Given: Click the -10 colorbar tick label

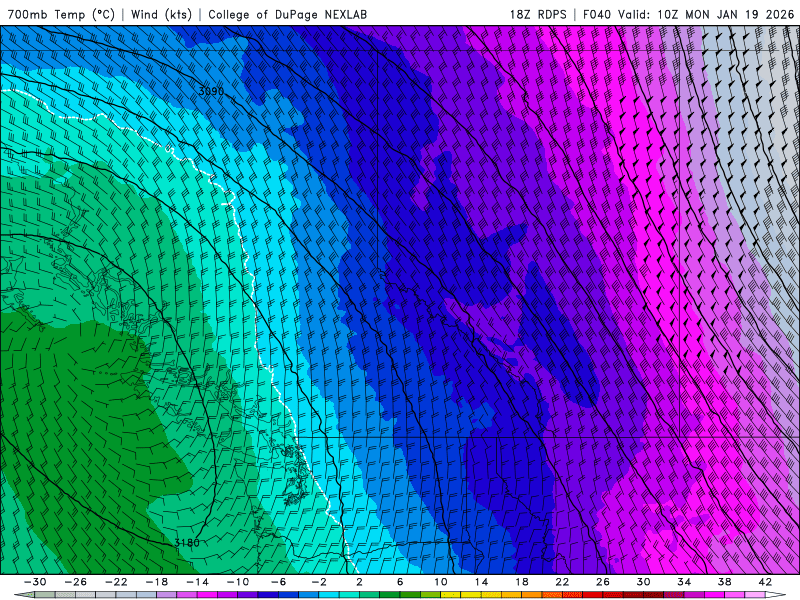Looking at the screenshot, I should pyautogui.click(x=237, y=582).
